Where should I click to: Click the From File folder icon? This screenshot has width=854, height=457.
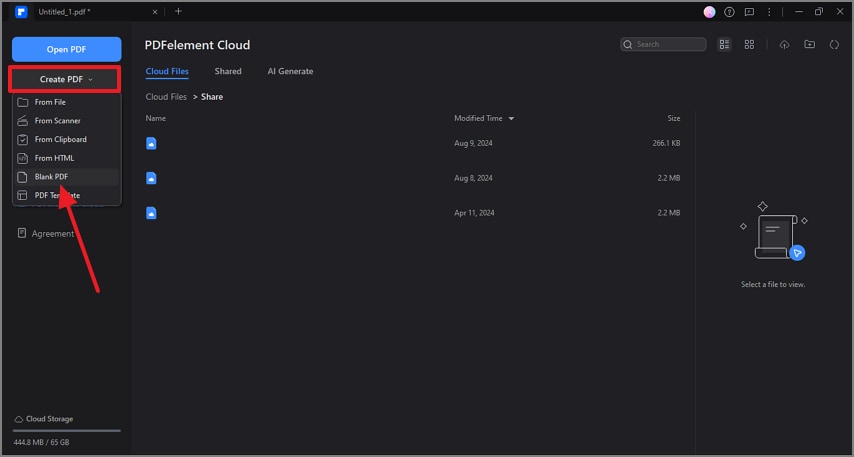22,102
